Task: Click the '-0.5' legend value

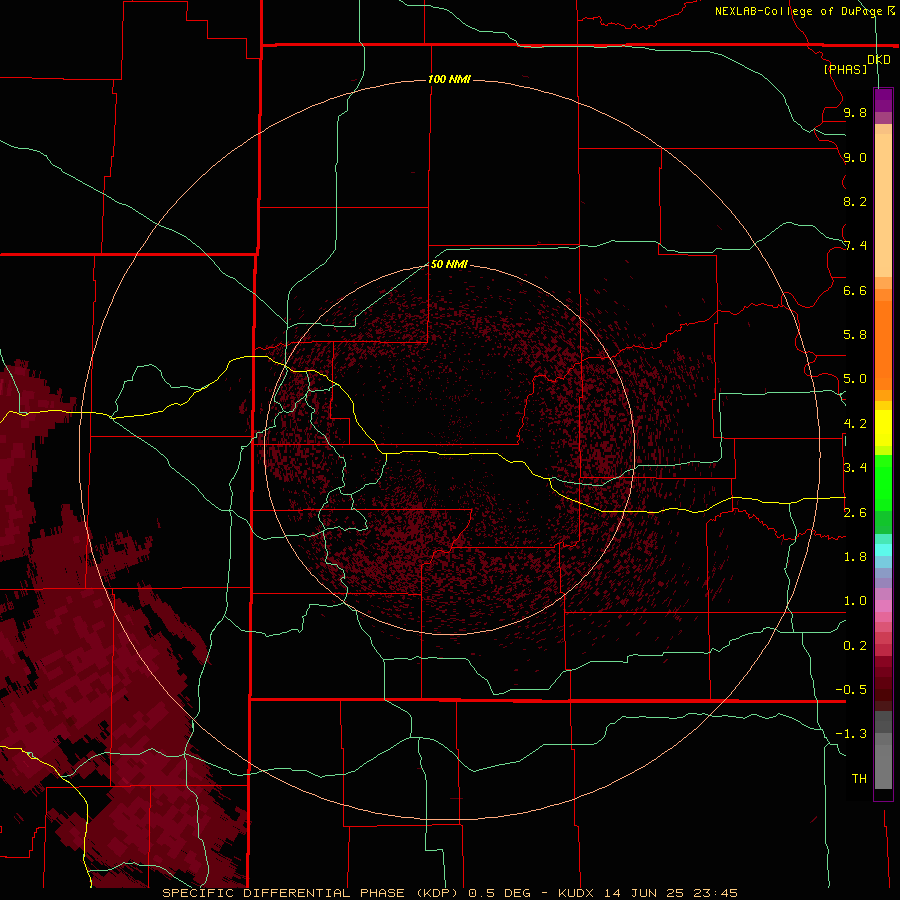Action: click(851, 689)
